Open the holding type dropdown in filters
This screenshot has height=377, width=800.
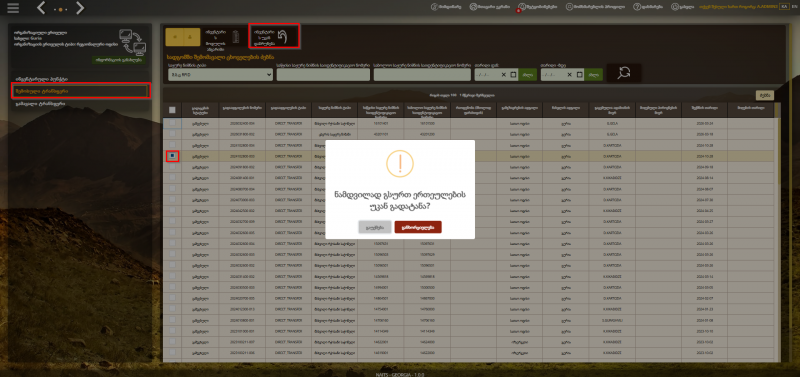(x=220, y=75)
